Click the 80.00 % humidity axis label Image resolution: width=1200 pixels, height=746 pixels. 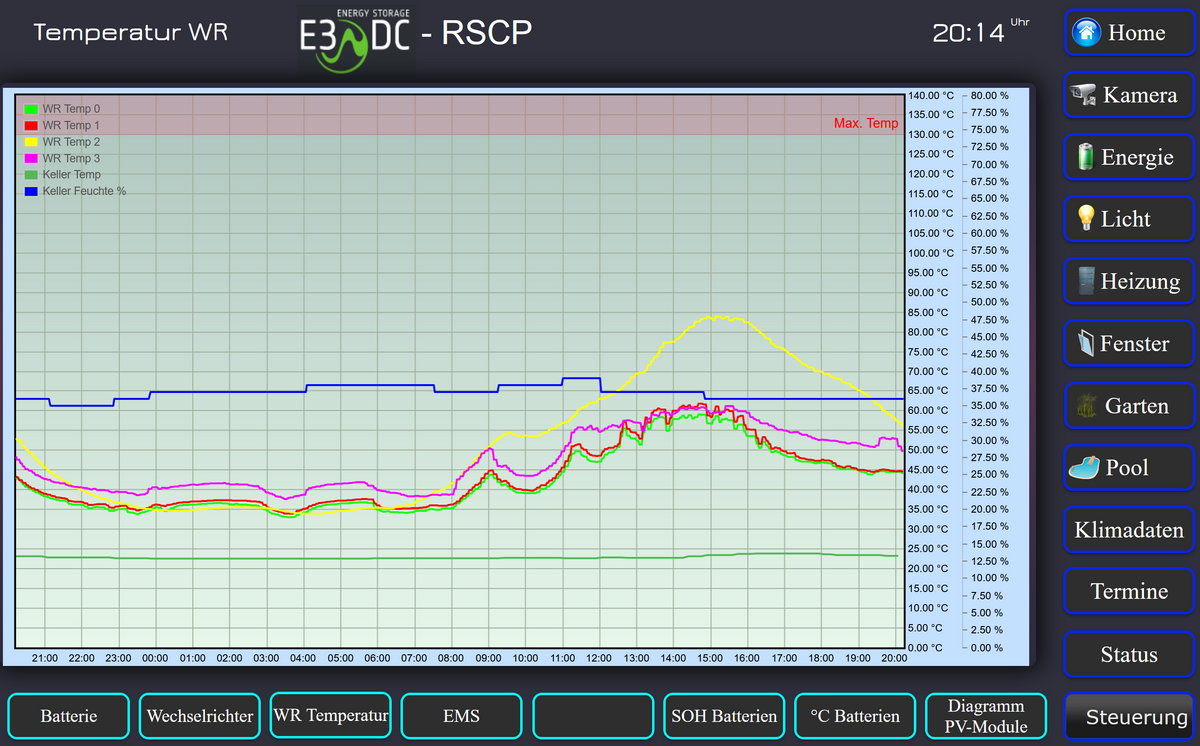(989, 96)
